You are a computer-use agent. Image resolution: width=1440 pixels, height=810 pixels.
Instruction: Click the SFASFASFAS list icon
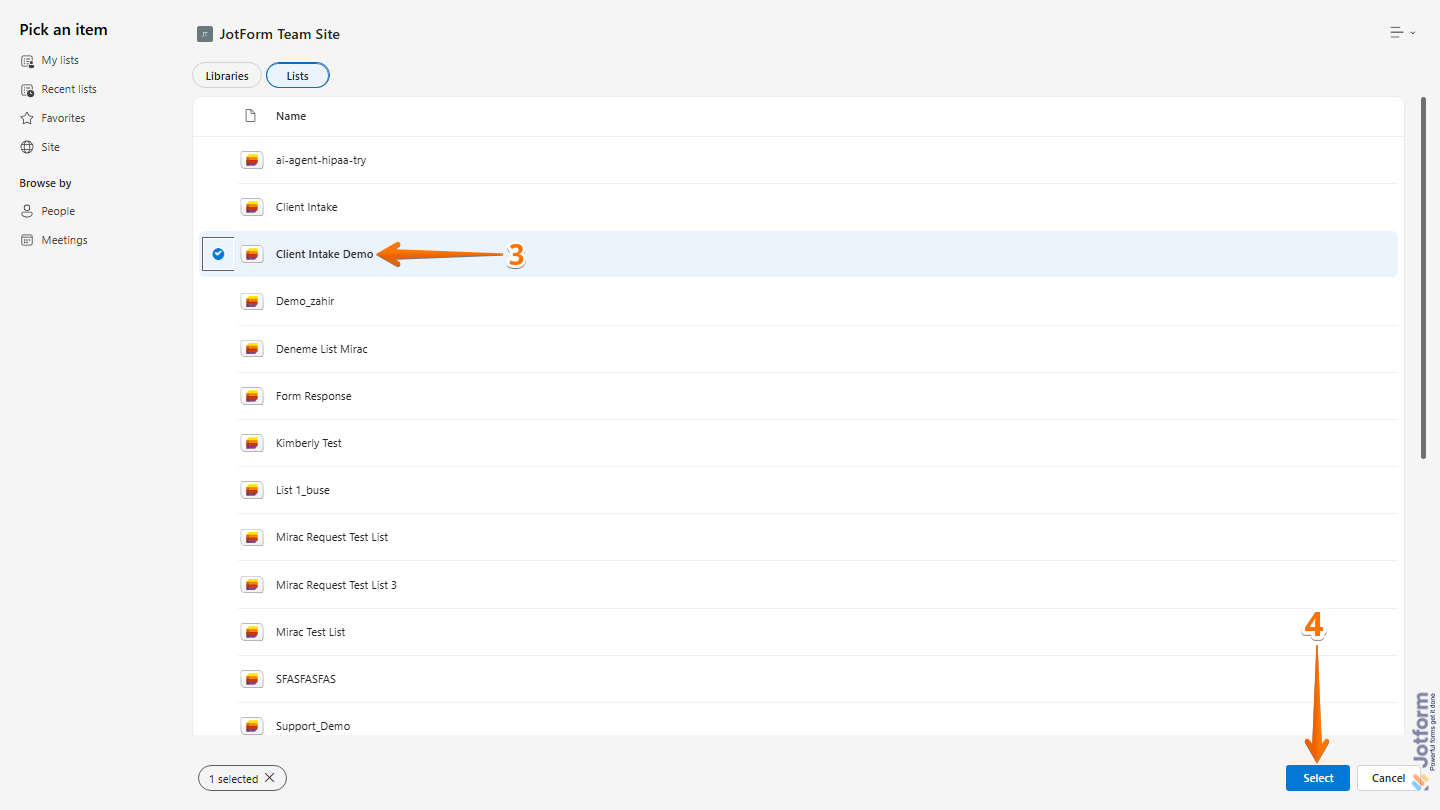(252, 679)
